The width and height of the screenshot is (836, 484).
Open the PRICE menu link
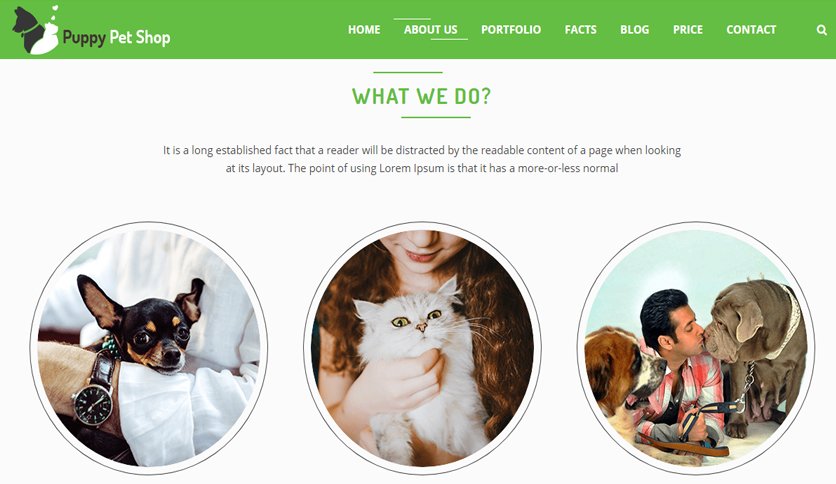coord(688,30)
